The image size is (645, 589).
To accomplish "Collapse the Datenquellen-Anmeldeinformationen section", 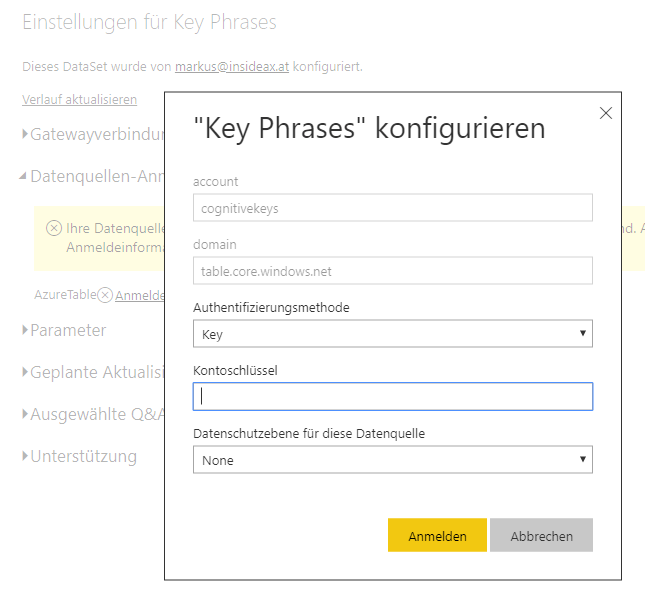I will point(90,175).
